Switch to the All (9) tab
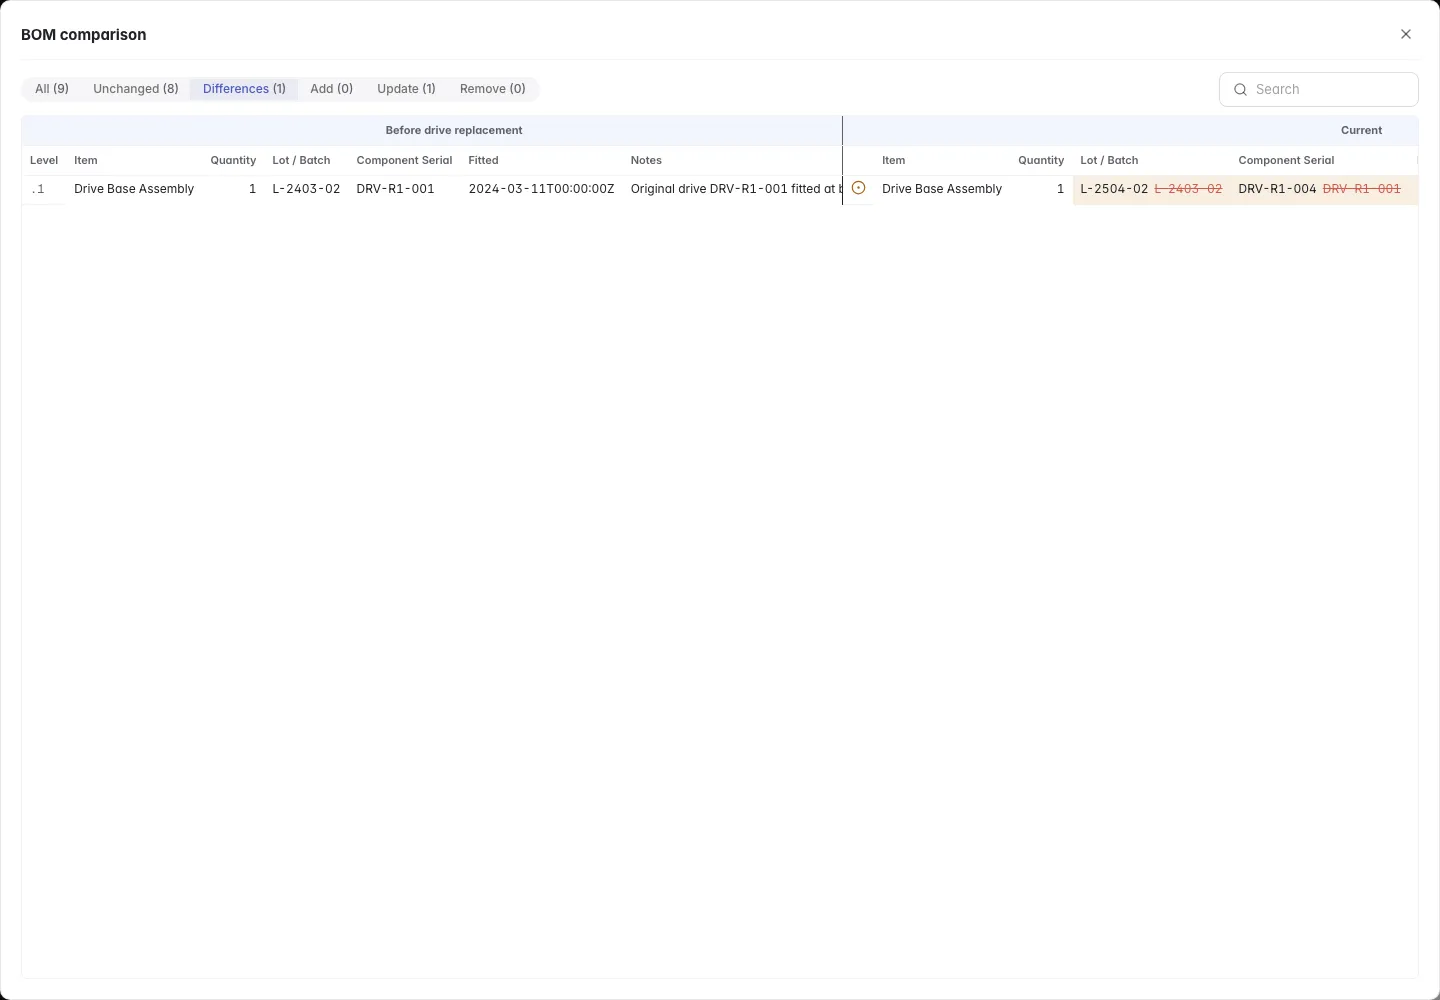1440x1000 pixels. (x=52, y=89)
